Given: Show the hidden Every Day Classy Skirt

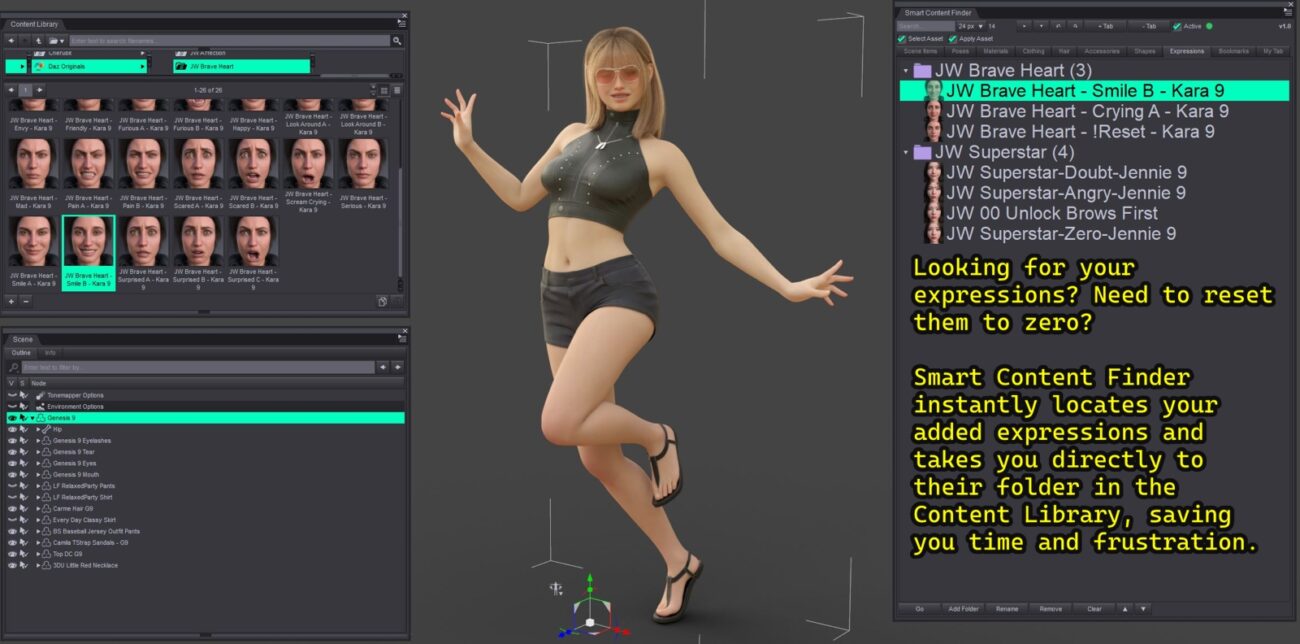Looking at the screenshot, I should point(12,520).
